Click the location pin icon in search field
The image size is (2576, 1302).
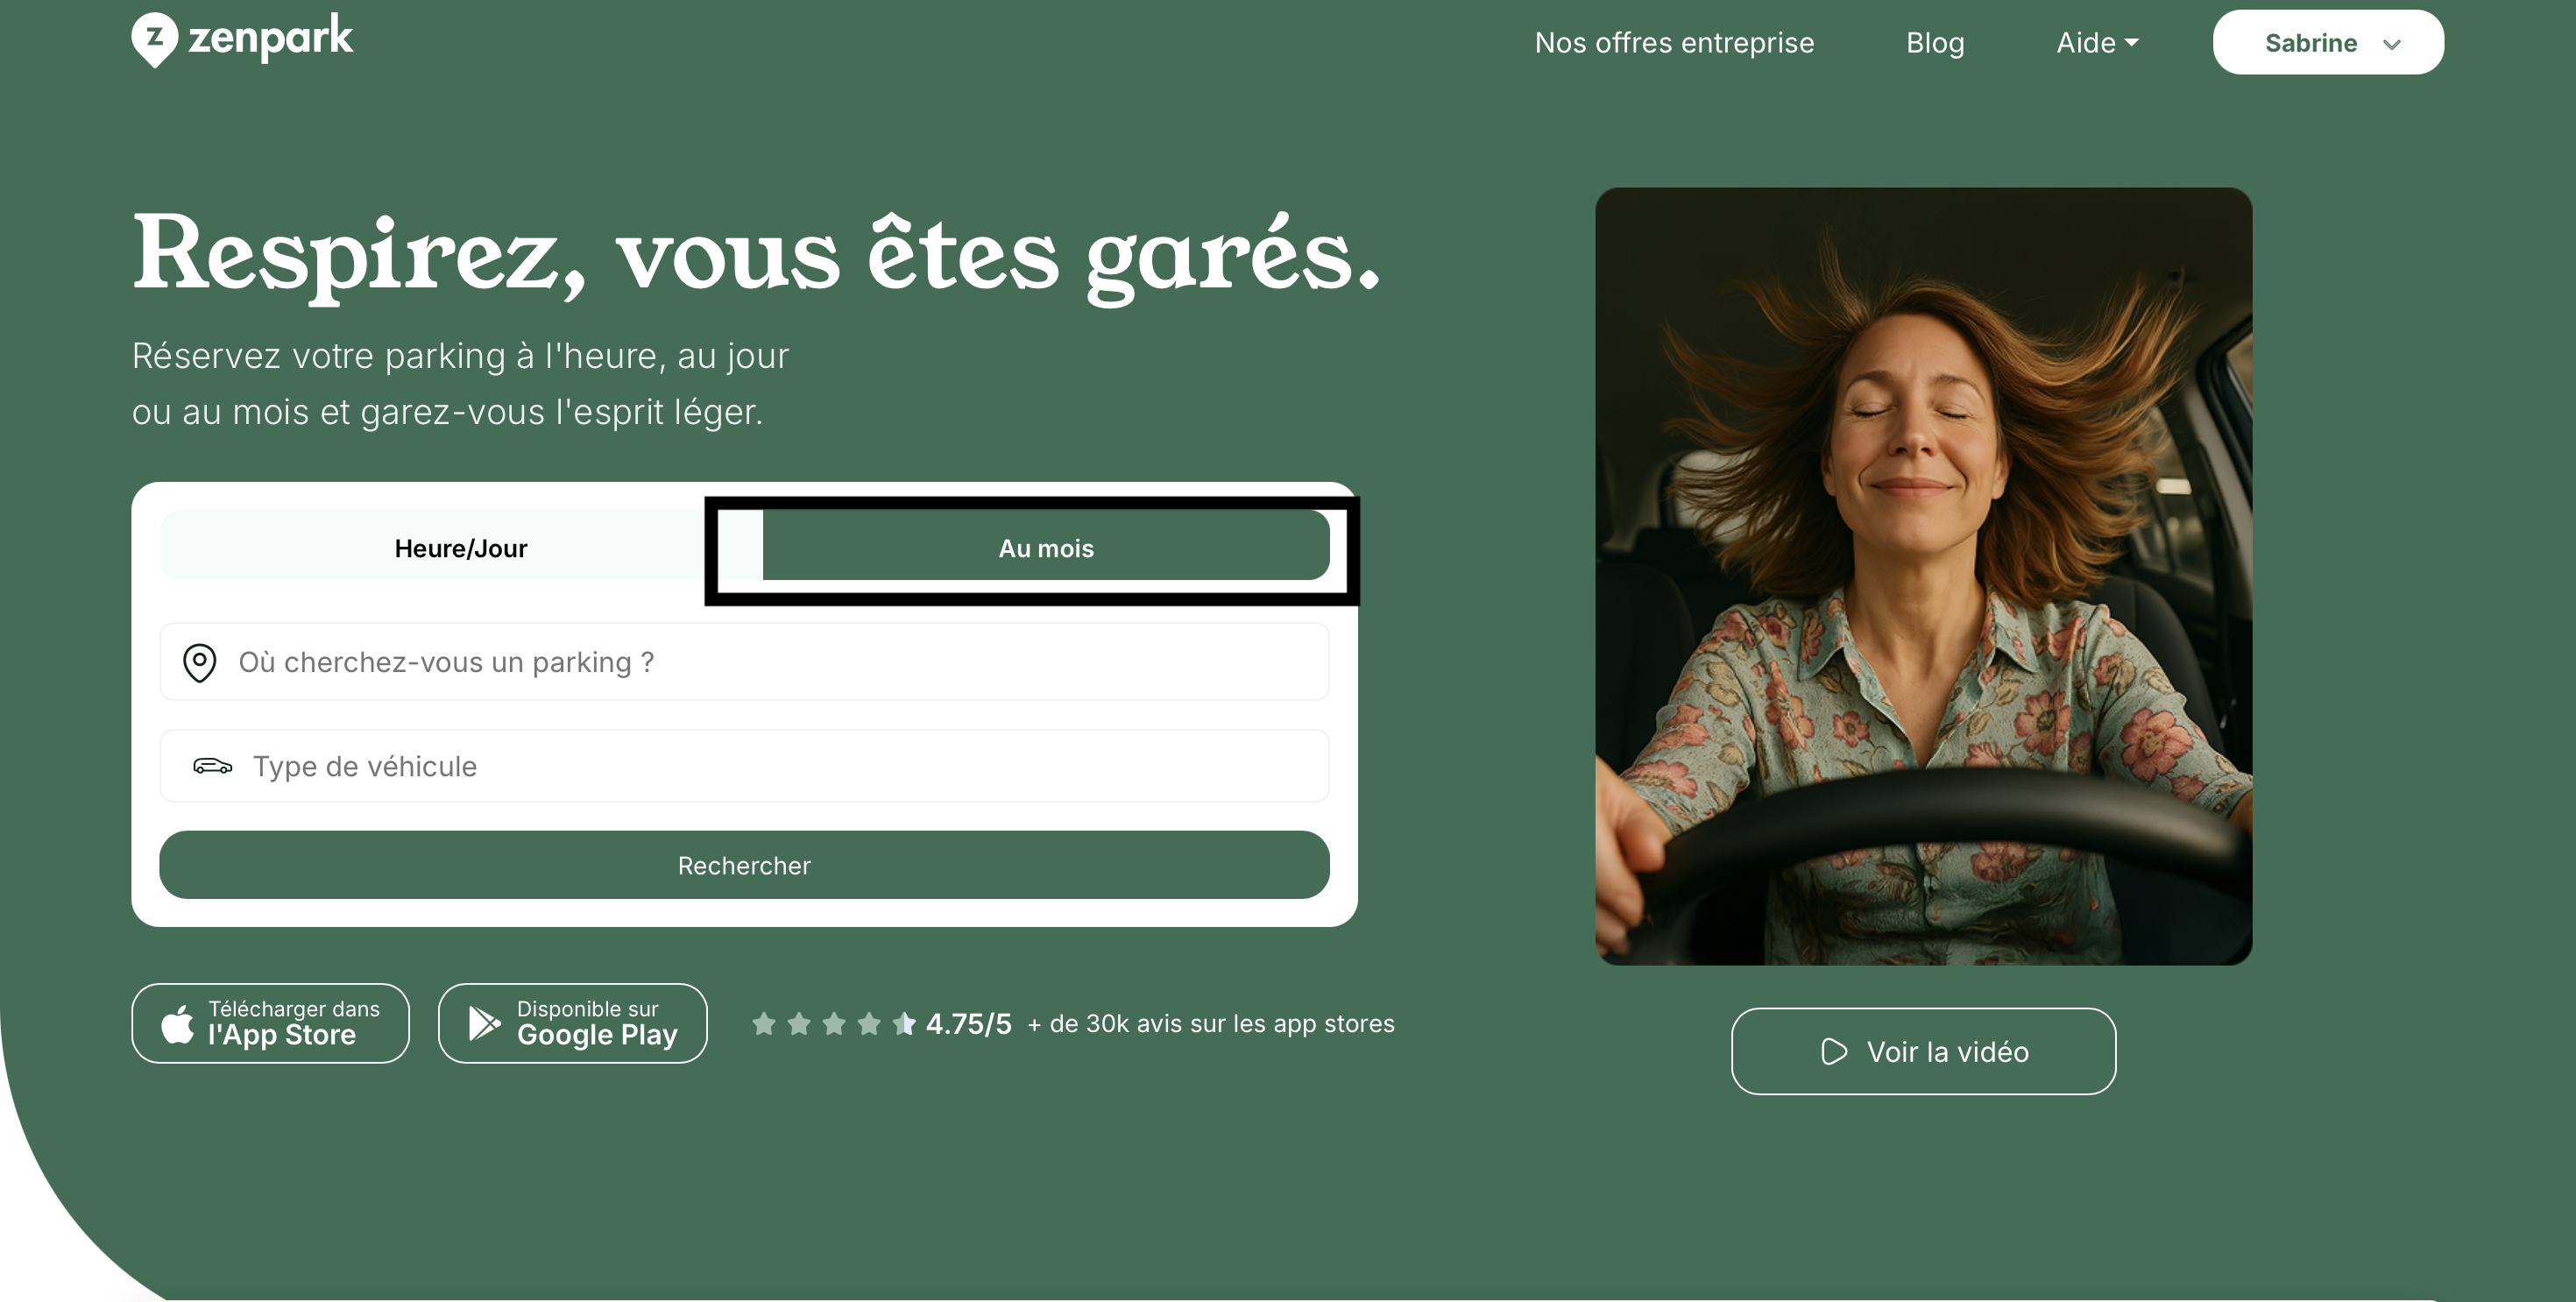(x=200, y=662)
